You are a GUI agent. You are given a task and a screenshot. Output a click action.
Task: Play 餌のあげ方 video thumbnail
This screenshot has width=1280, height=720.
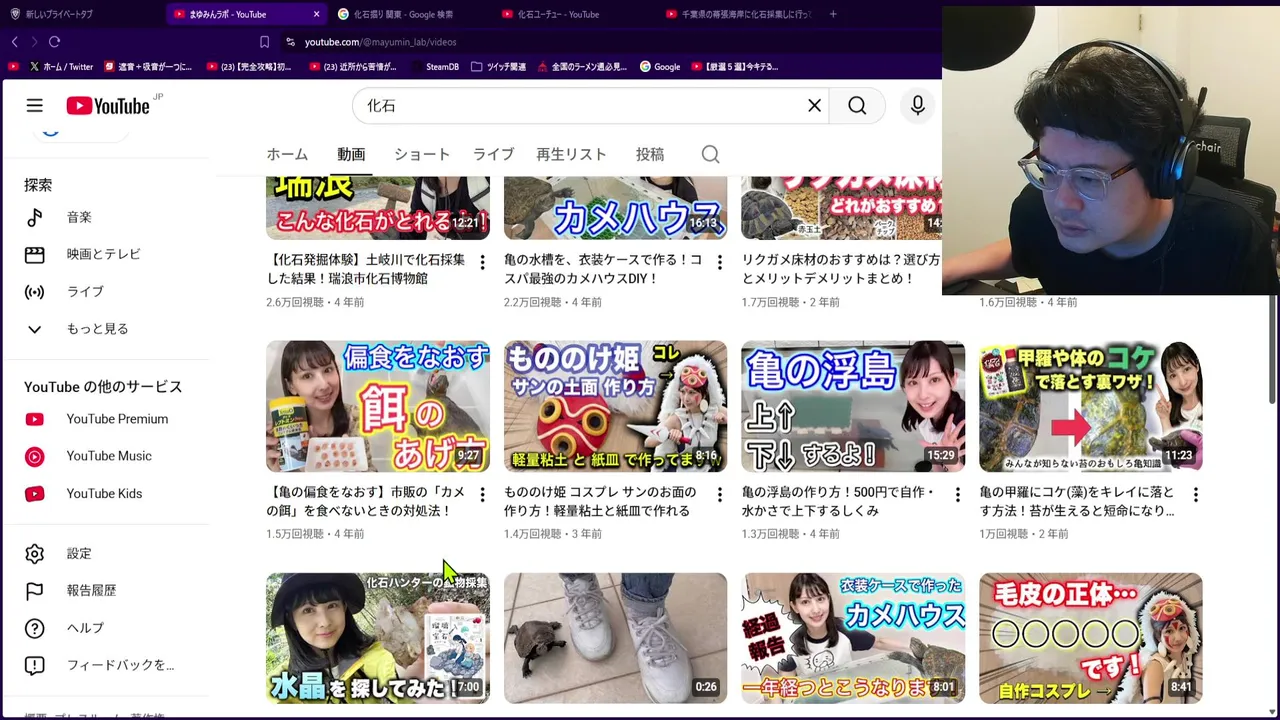378,406
